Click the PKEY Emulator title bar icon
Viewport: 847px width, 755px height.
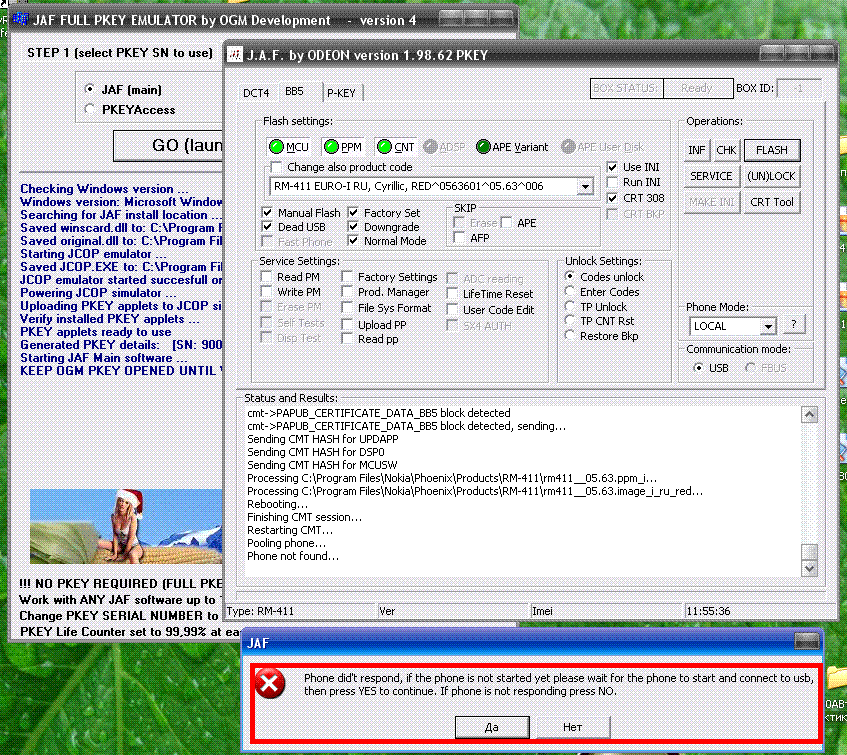point(21,20)
